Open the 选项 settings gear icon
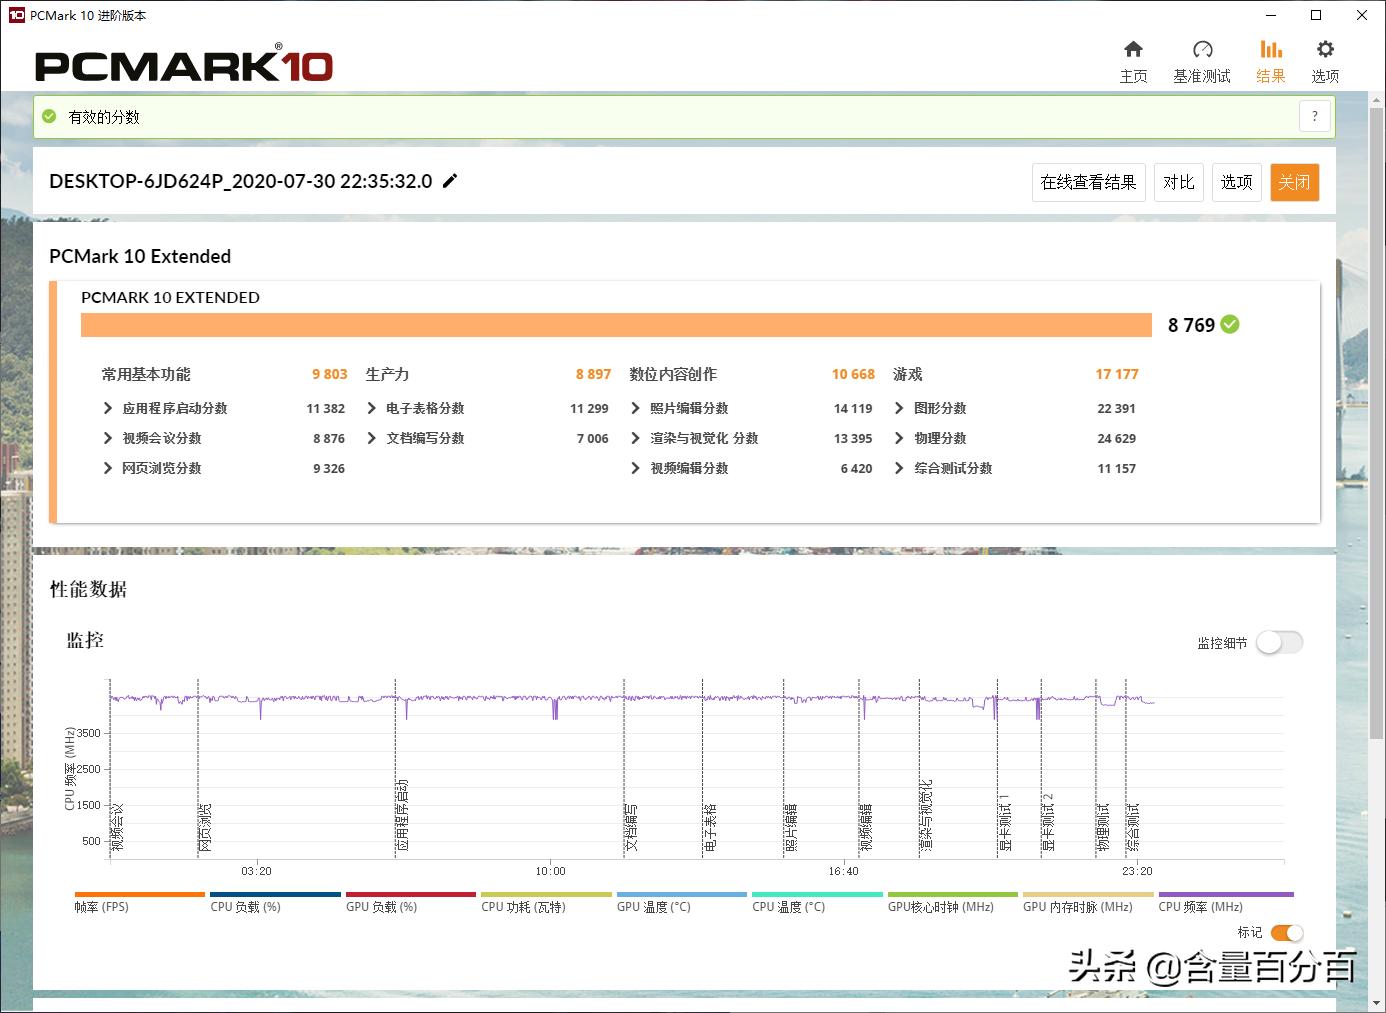Image resolution: width=1386 pixels, height=1013 pixels. 1324,58
